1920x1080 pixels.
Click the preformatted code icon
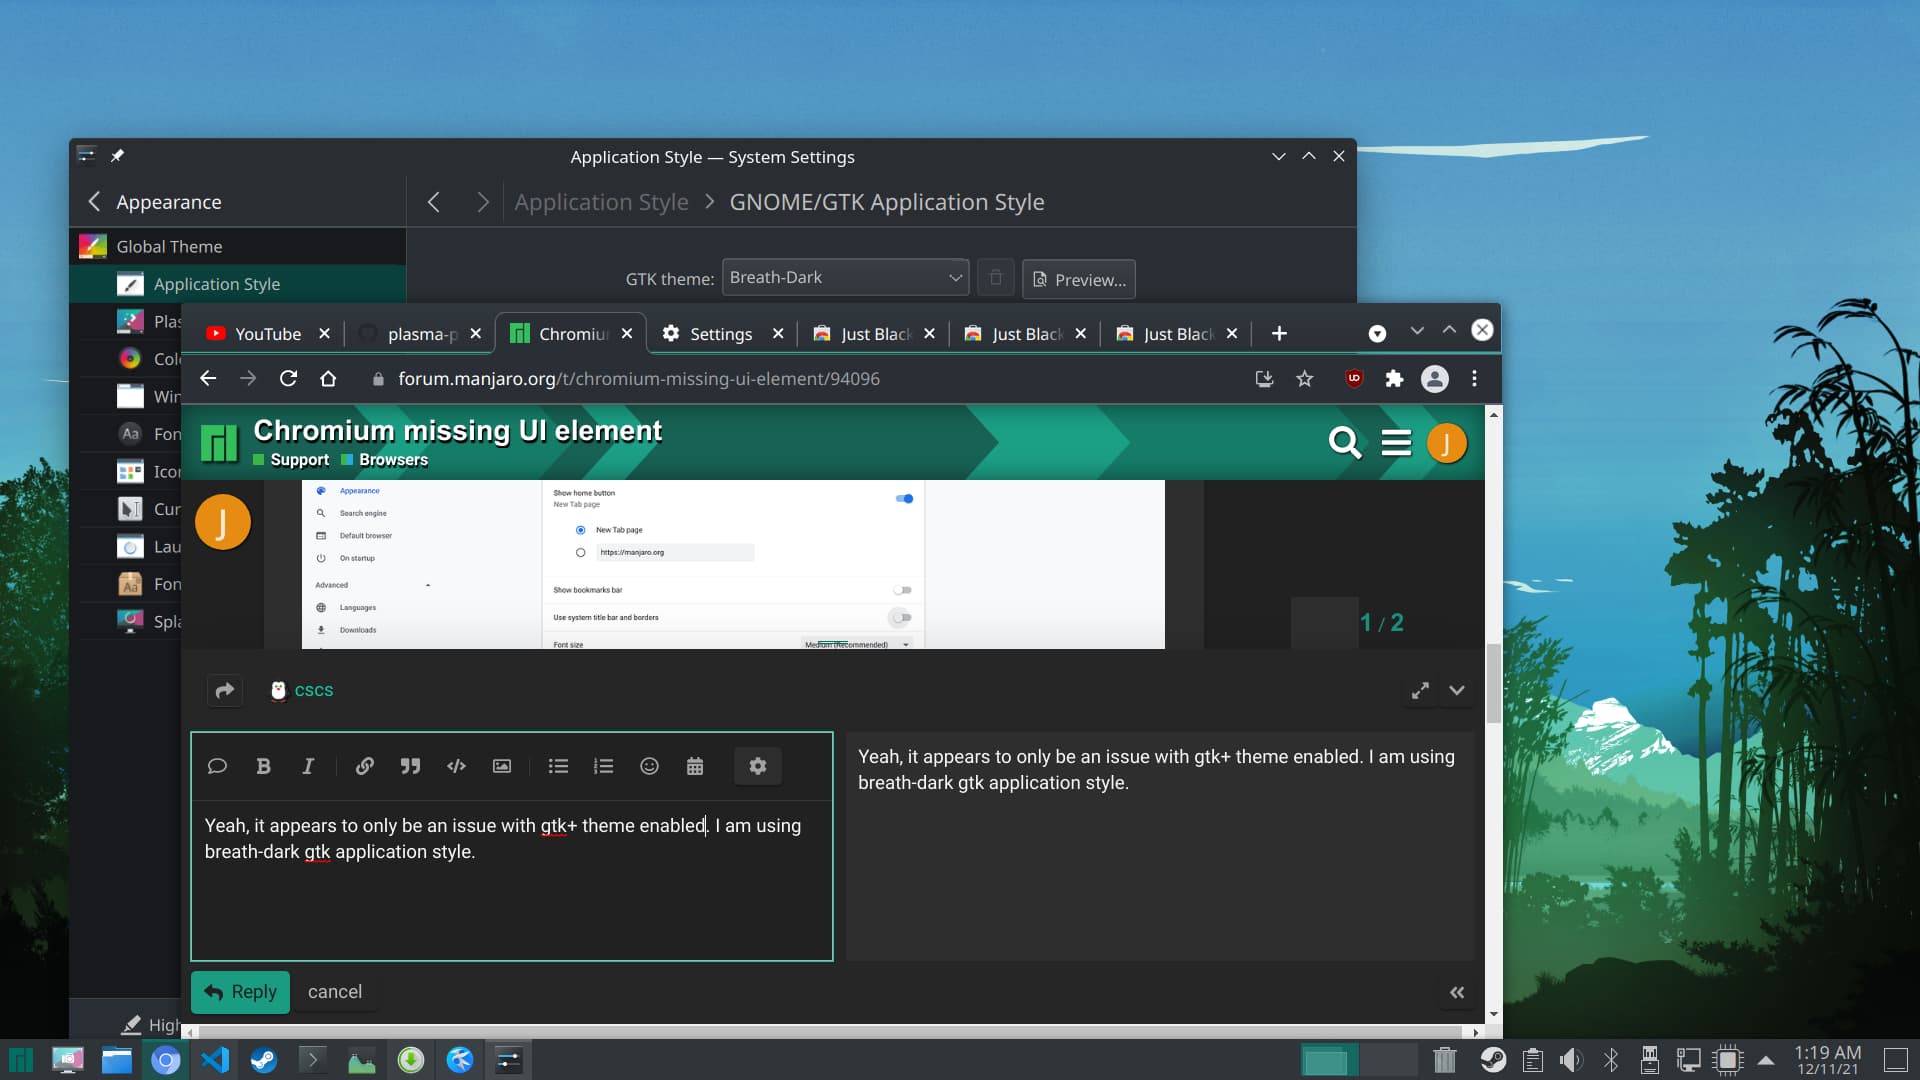pos(456,766)
